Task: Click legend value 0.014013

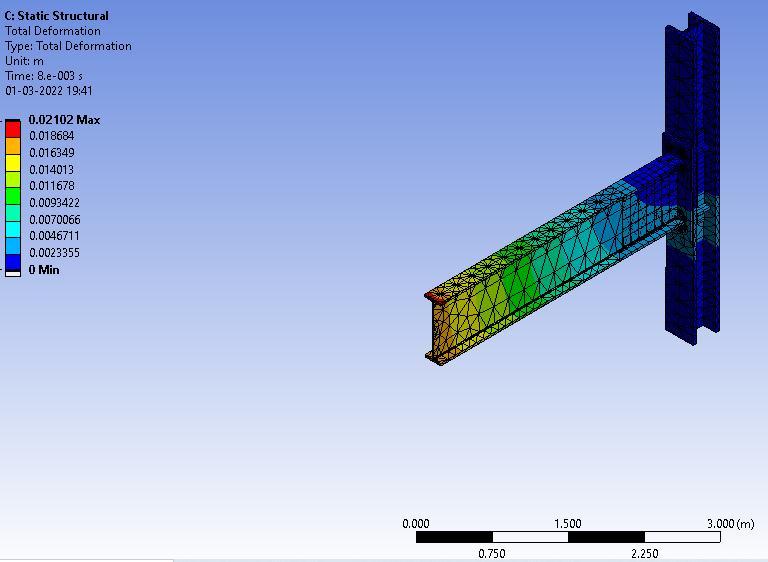Action: pyautogui.click(x=51, y=170)
